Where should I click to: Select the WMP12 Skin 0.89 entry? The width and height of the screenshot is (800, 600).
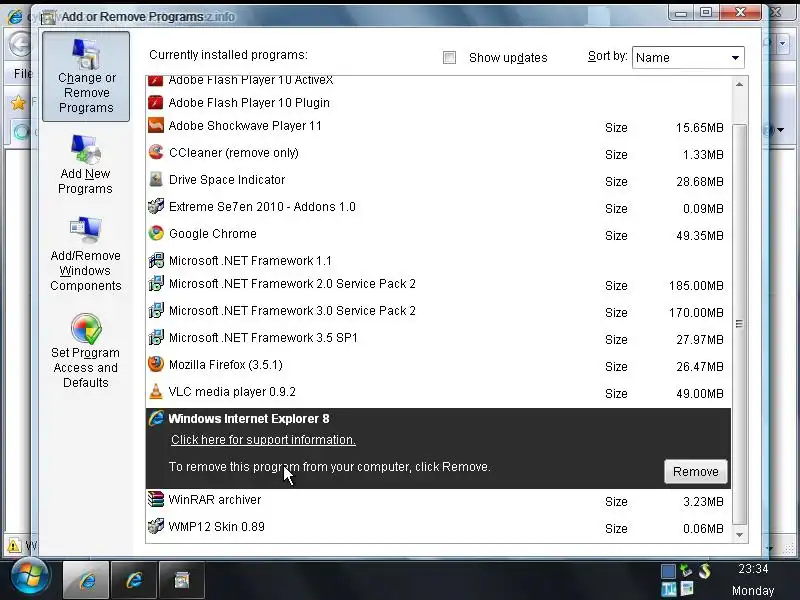(x=438, y=528)
